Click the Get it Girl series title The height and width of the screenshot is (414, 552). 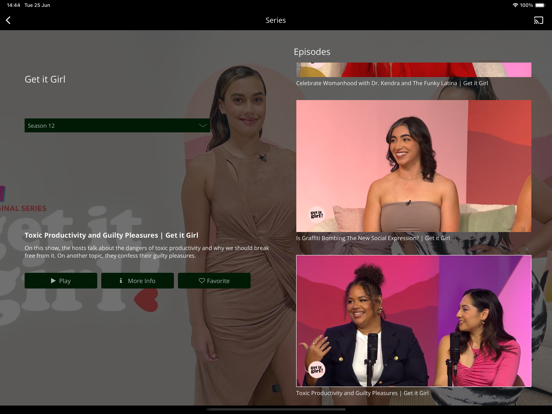tap(45, 79)
